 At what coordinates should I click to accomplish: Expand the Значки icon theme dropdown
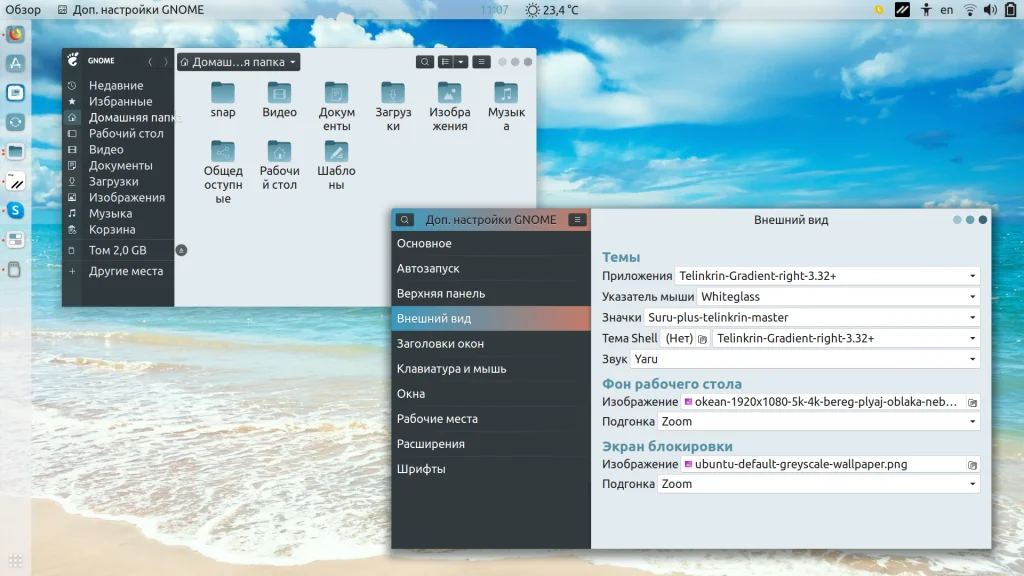pyautogui.click(x=812, y=318)
